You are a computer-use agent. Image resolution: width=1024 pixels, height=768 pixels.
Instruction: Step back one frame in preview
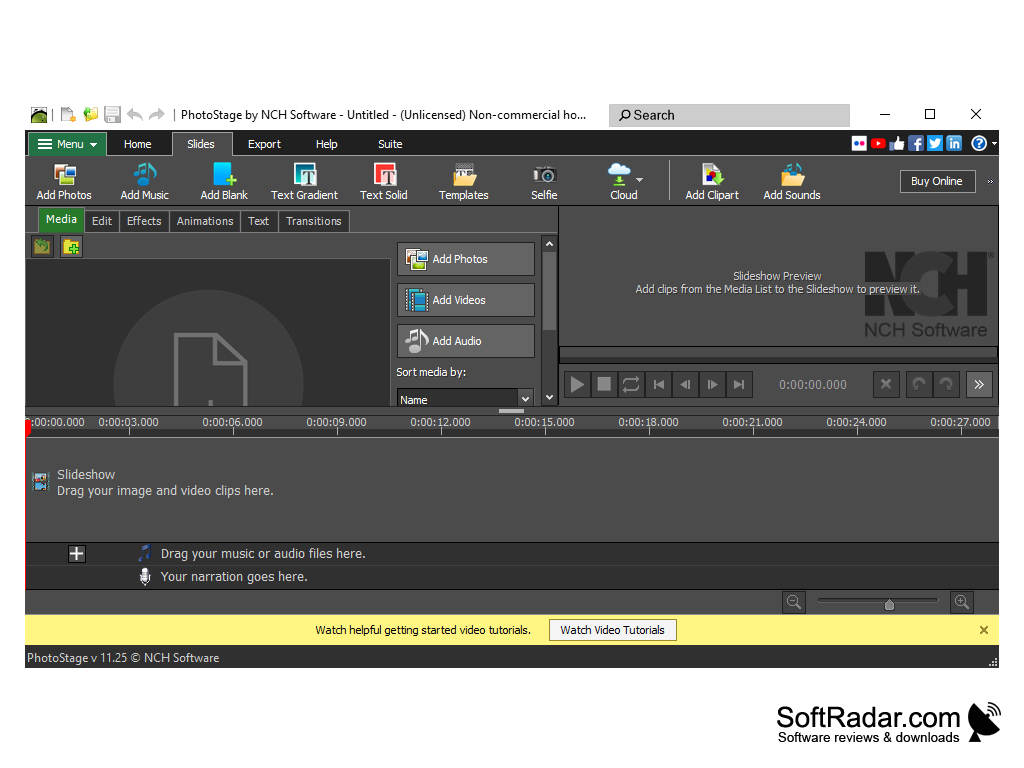pyautogui.click(x=685, y=385)
